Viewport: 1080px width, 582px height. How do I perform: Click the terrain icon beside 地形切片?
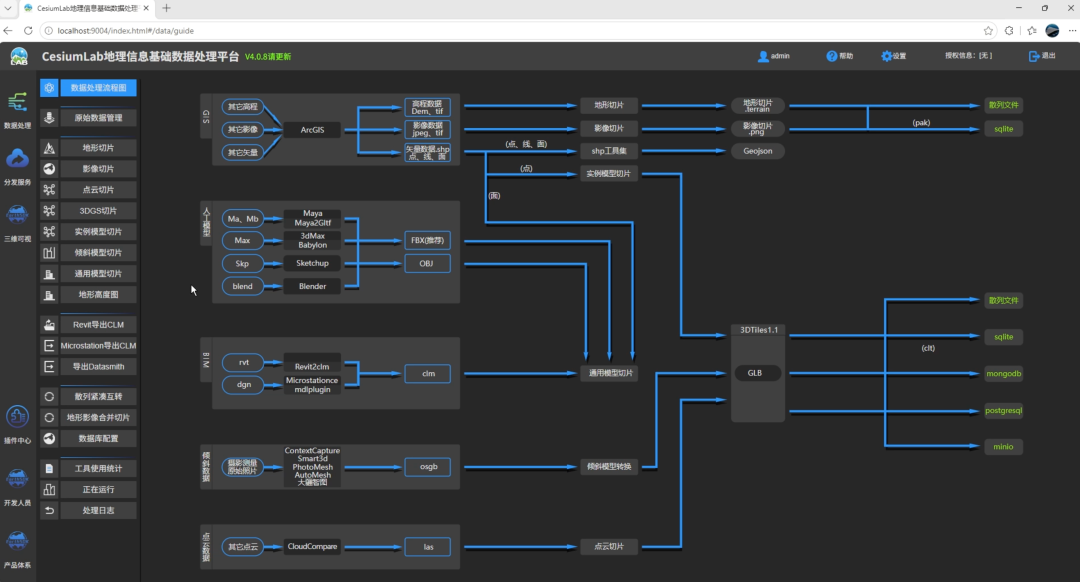pyautogui.click(x=49, y=147)
